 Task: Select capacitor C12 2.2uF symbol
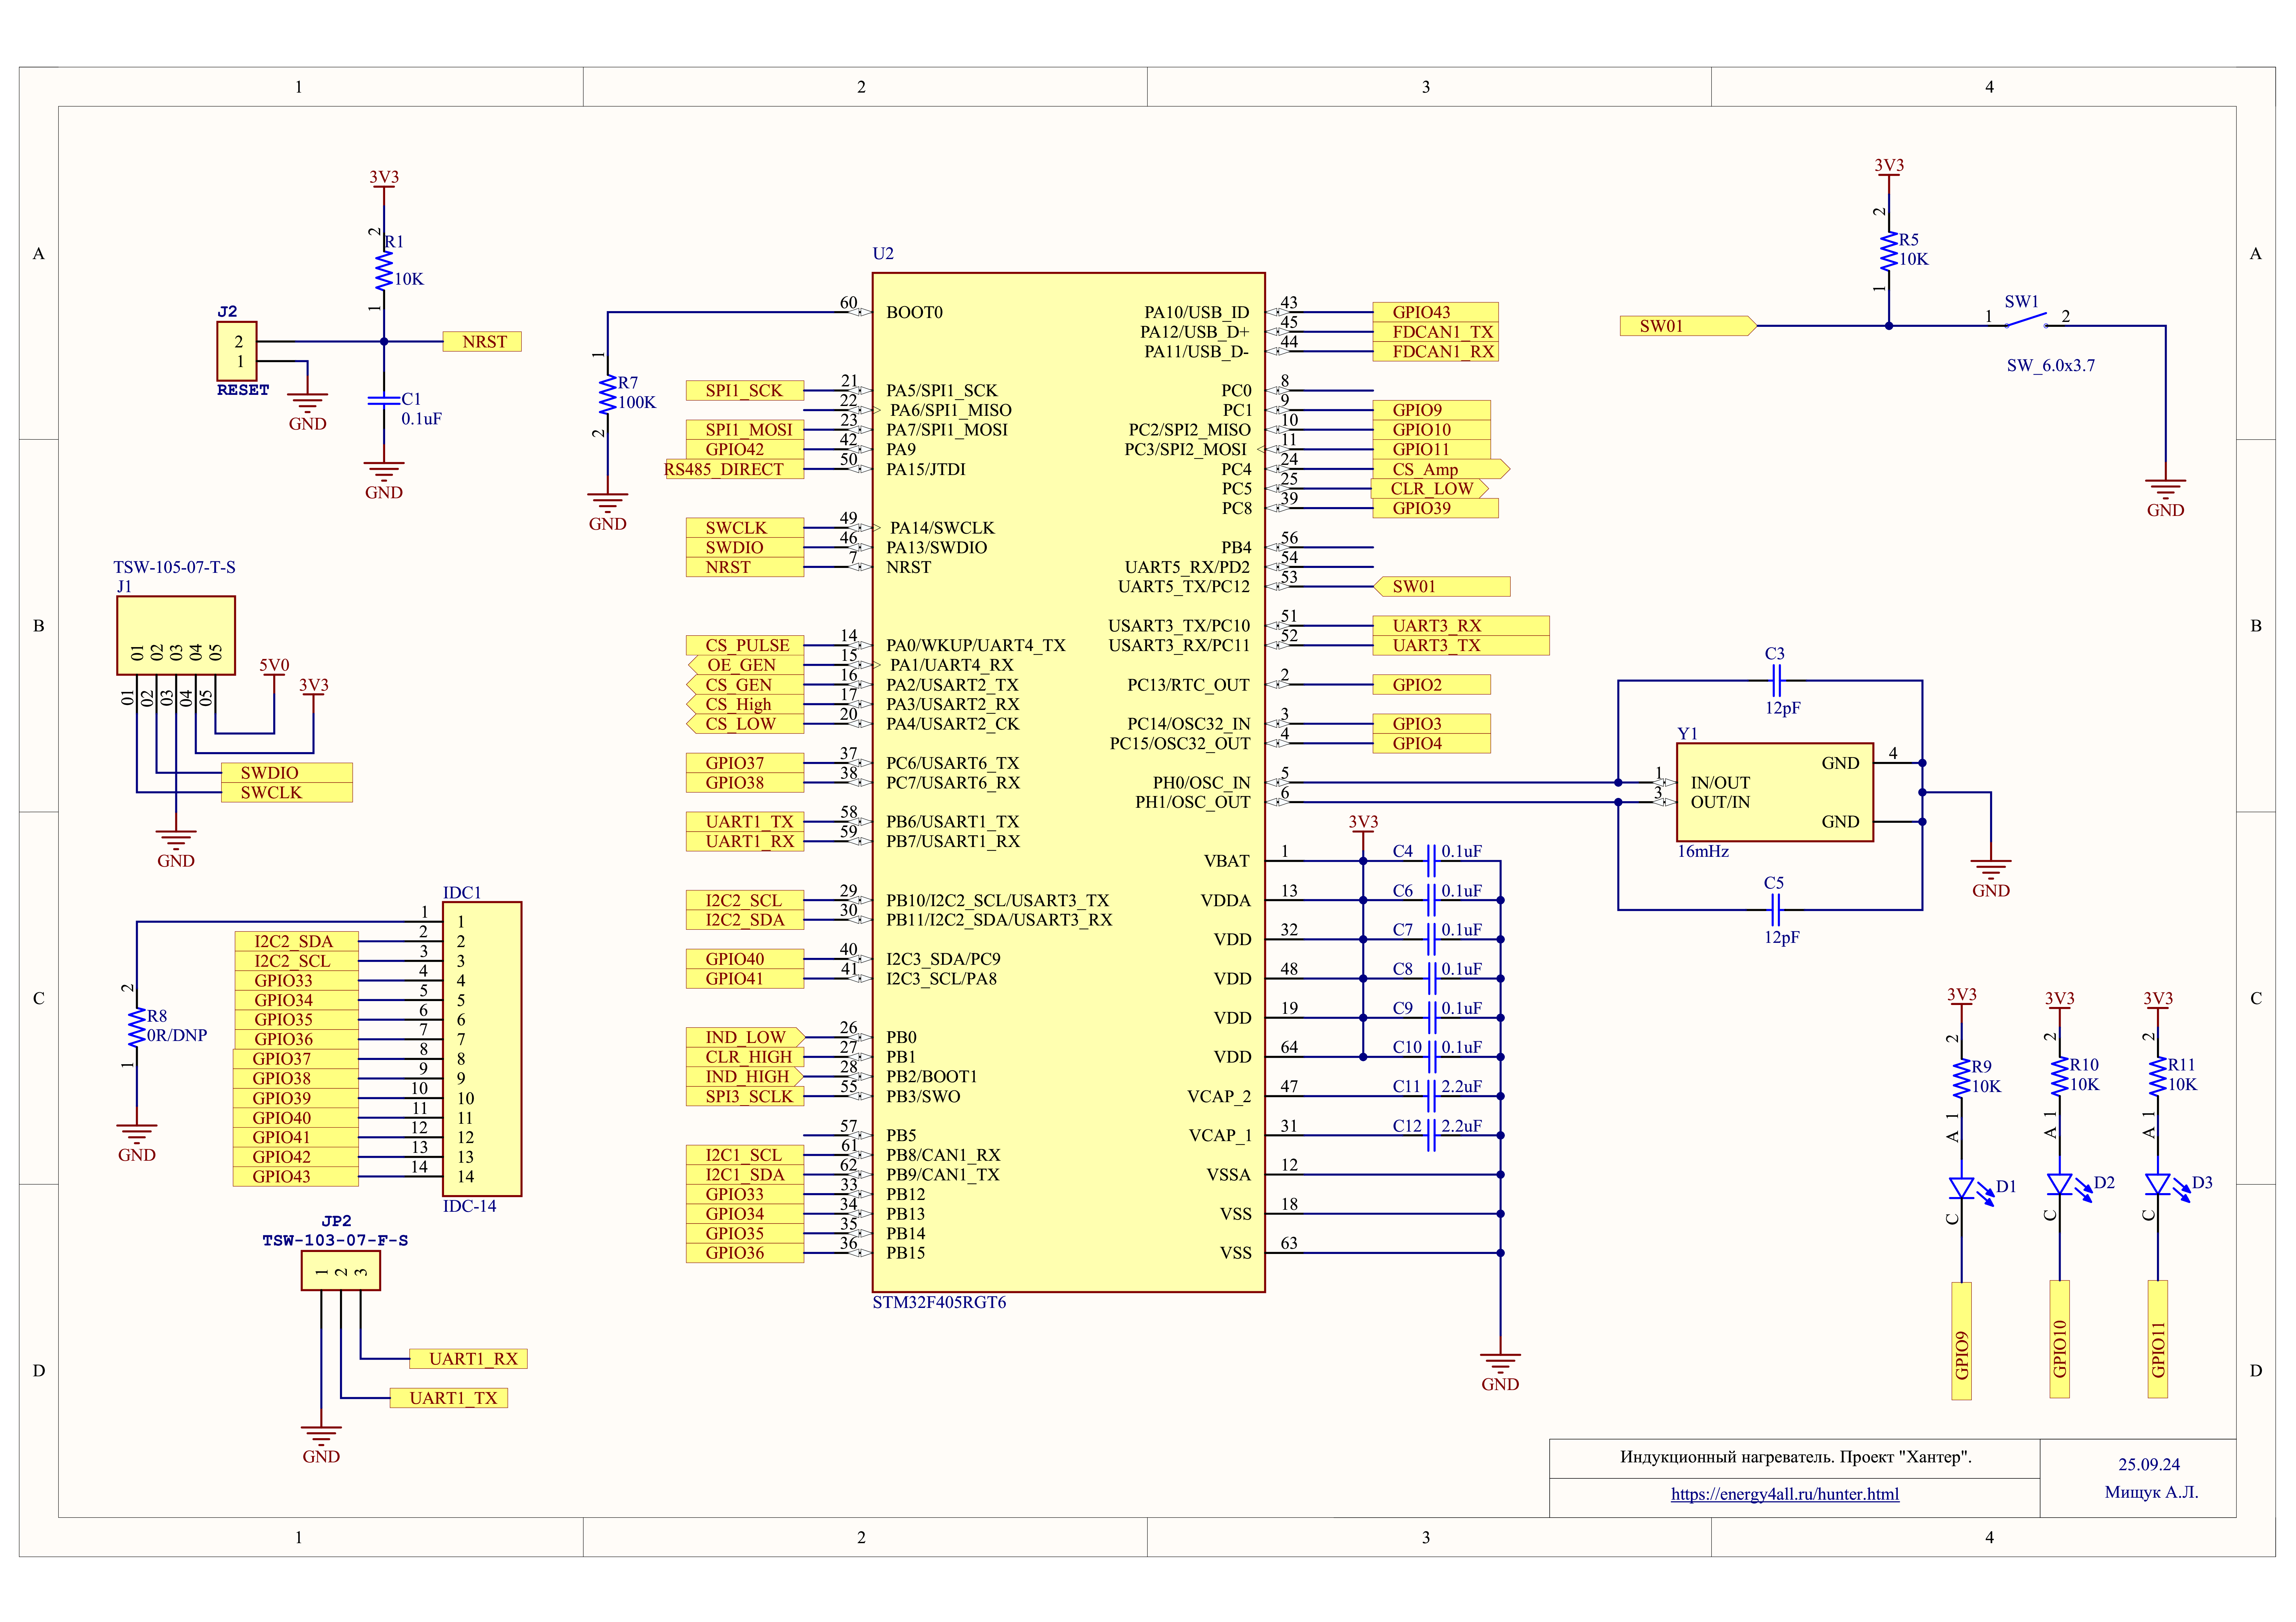tap(1431, 1135)
